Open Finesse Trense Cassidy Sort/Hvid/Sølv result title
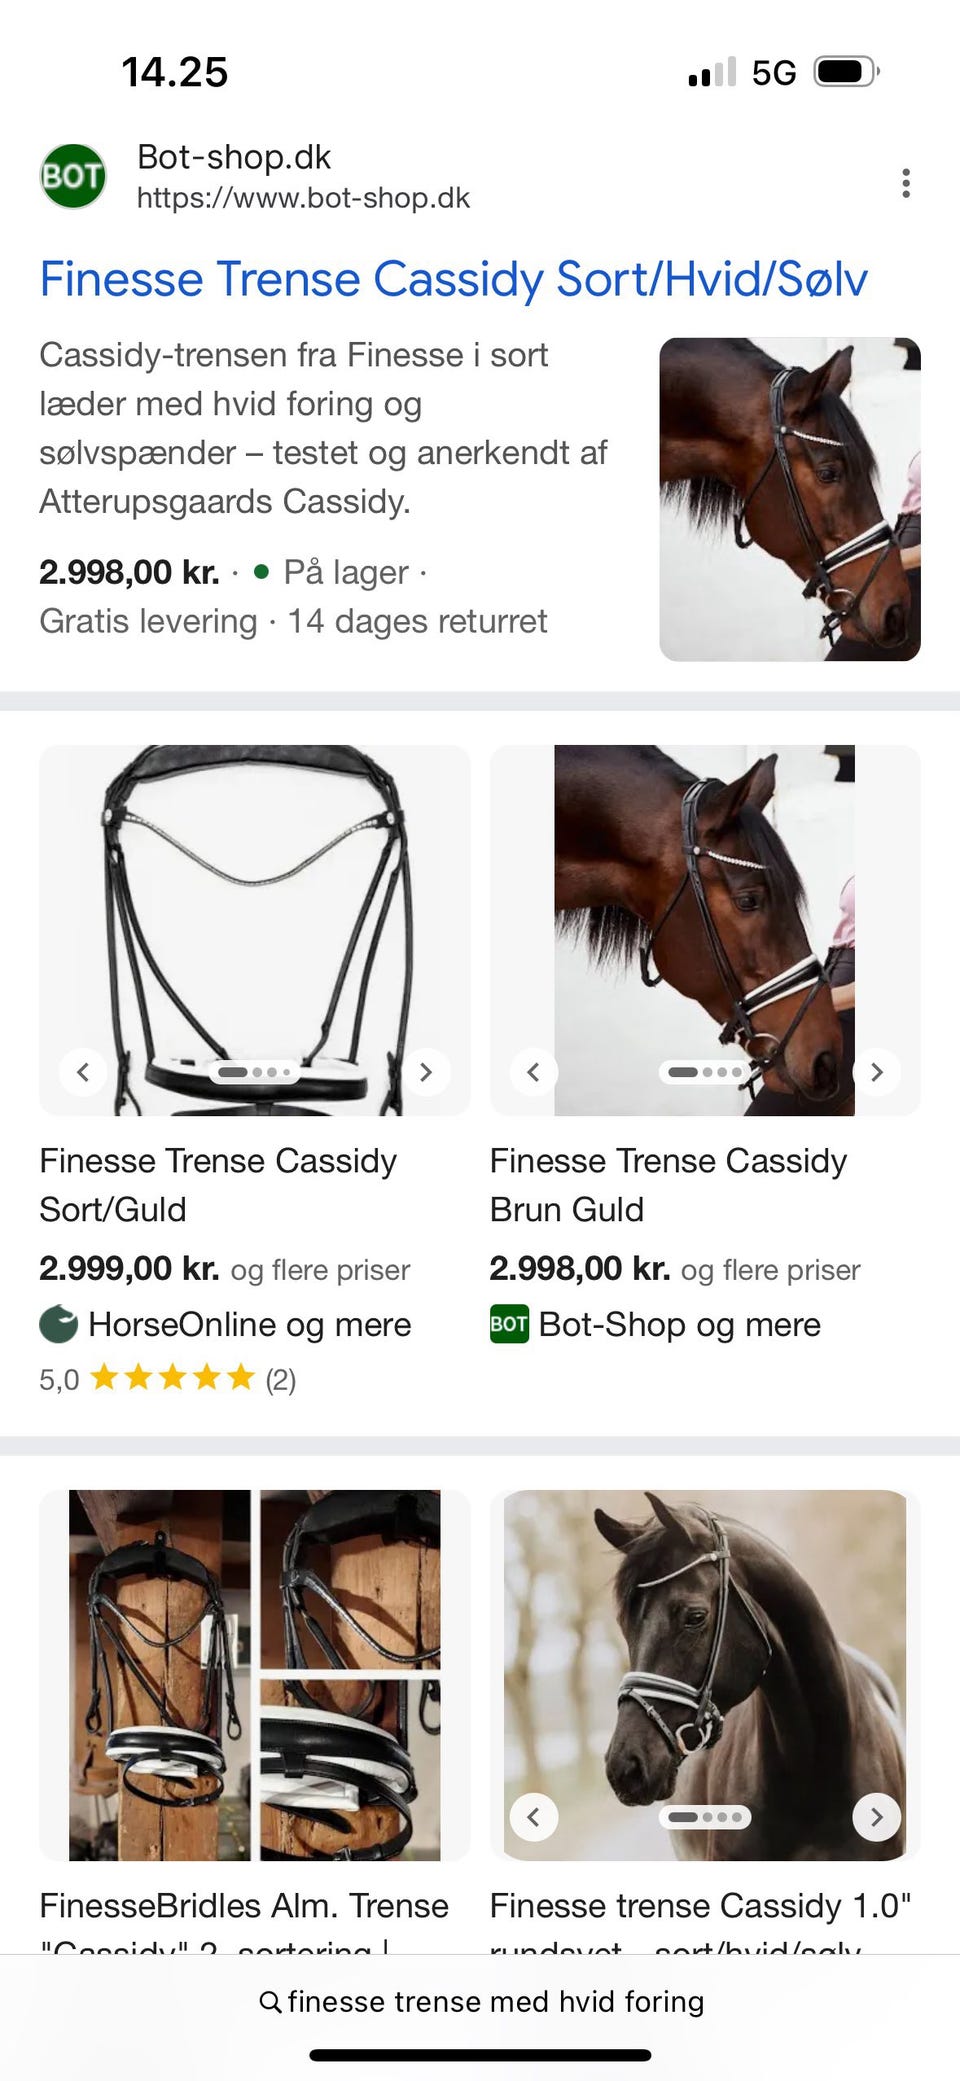The image size is (960, 2081). pyautogui.click(x=453, y=279)
